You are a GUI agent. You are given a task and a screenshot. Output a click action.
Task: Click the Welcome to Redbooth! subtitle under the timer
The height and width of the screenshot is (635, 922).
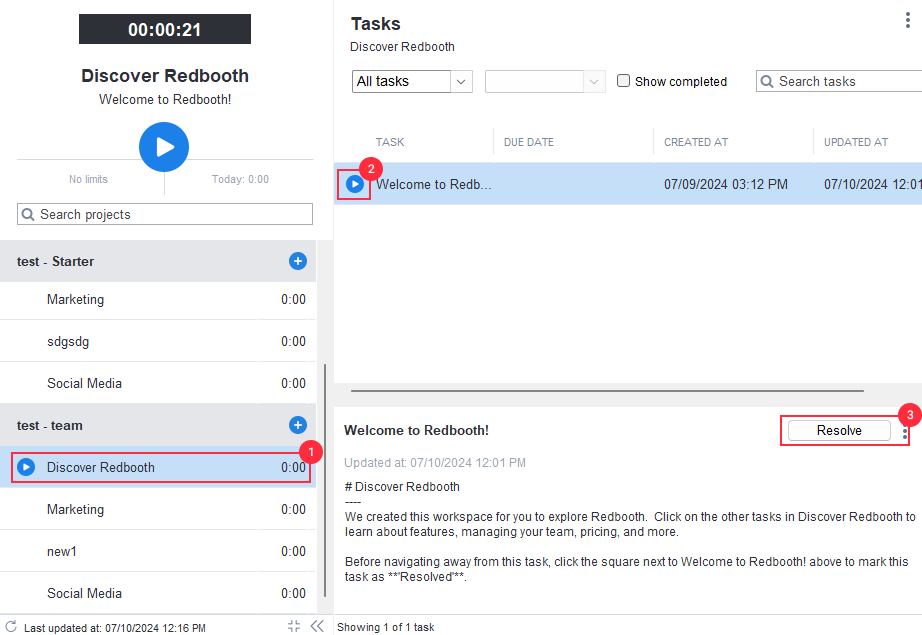point(165,99)
